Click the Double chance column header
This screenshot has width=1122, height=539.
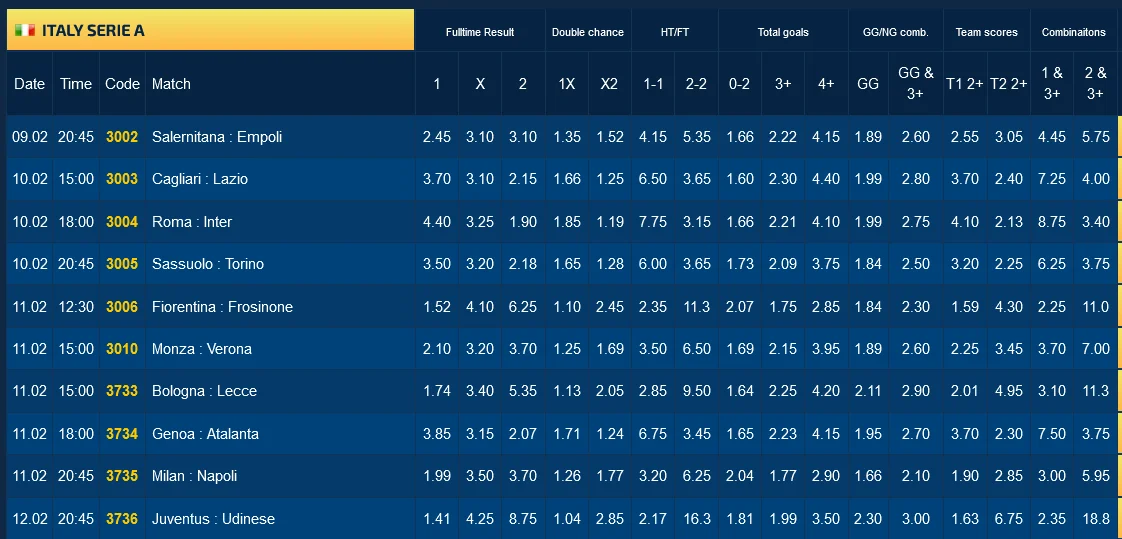[x=588, y=32]
